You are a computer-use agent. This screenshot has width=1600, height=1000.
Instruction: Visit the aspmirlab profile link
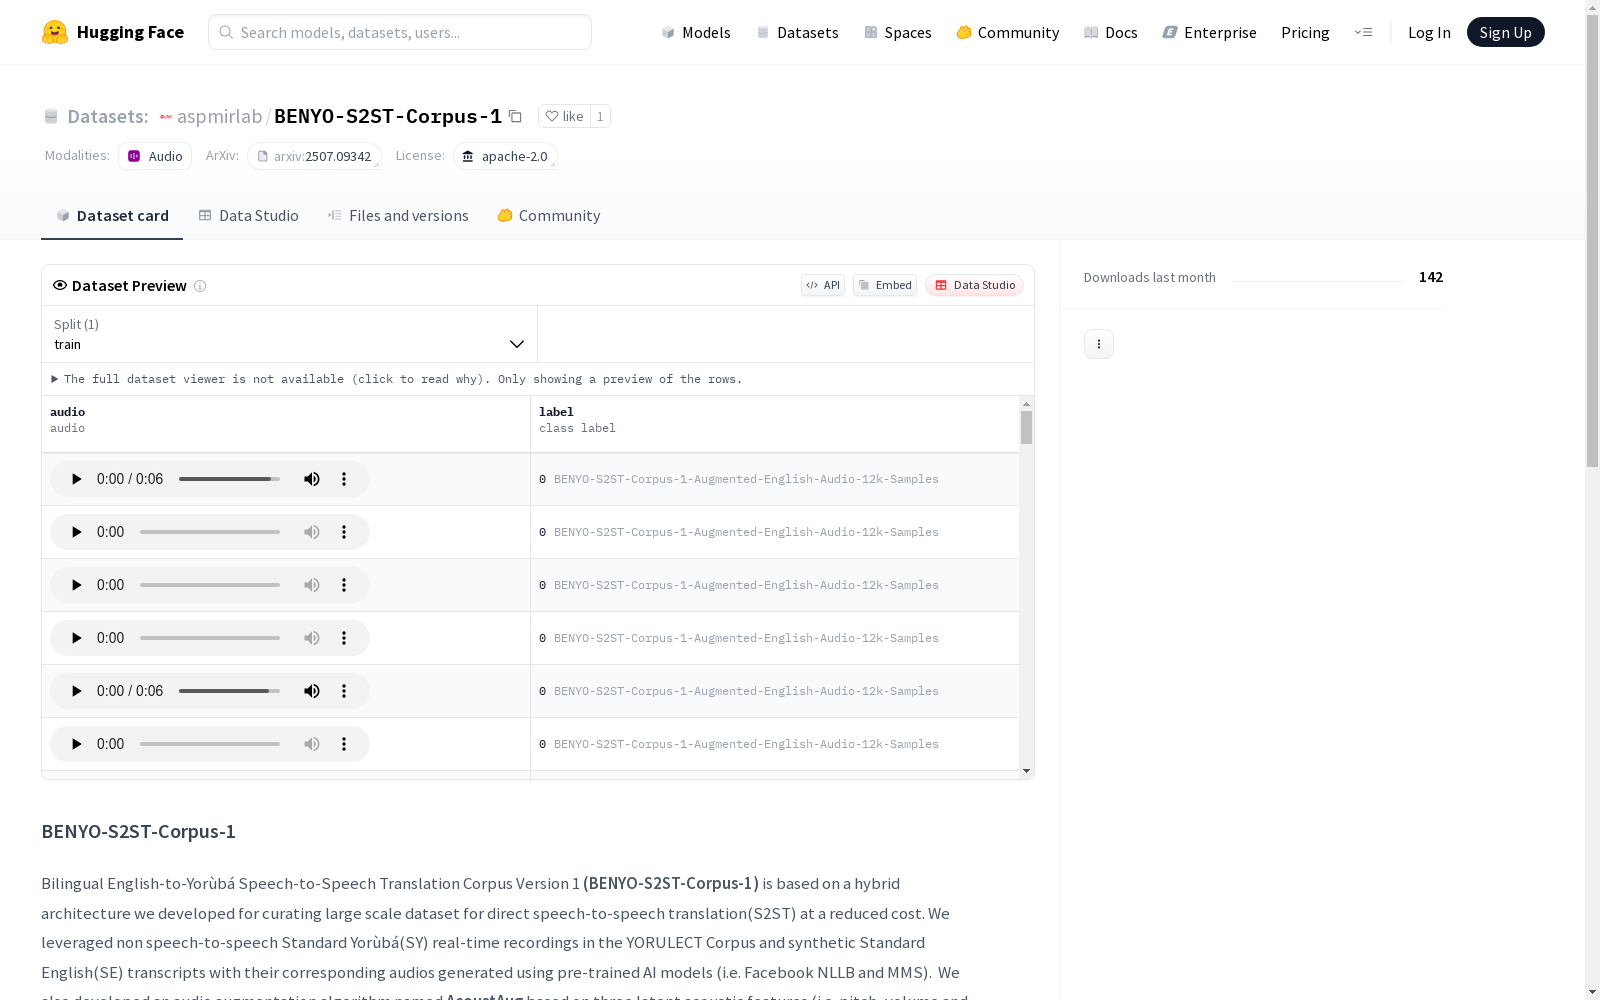[219, 116]
